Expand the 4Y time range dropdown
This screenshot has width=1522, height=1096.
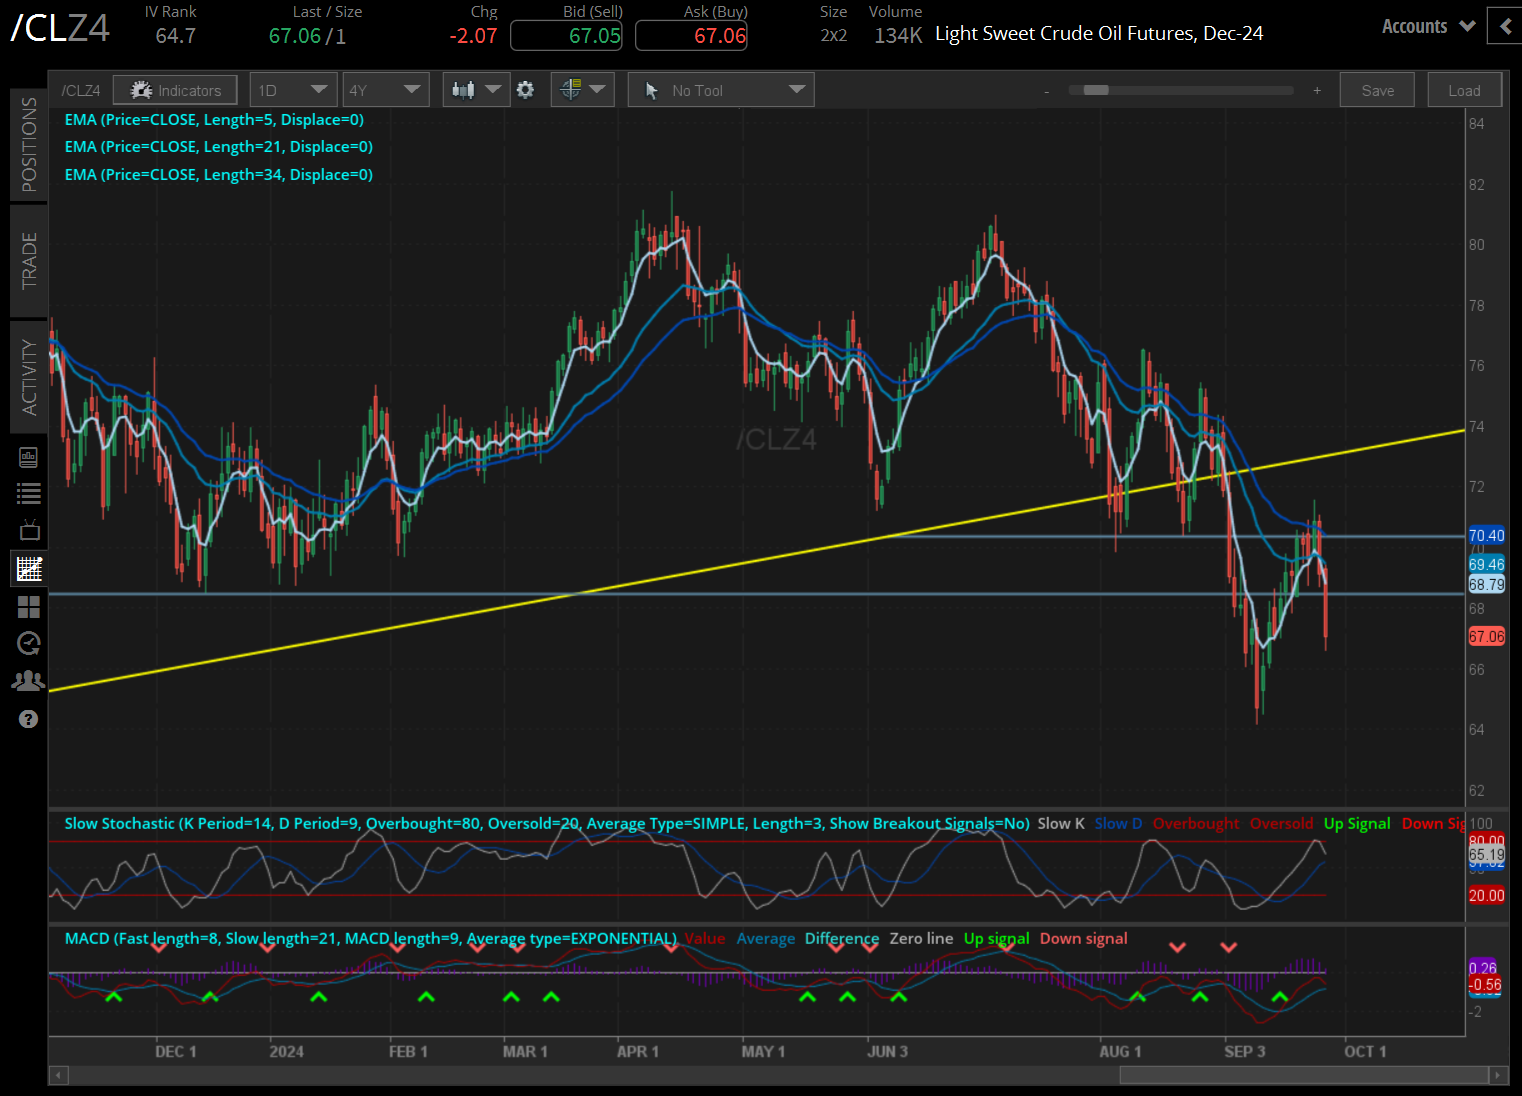coord(385,90)
